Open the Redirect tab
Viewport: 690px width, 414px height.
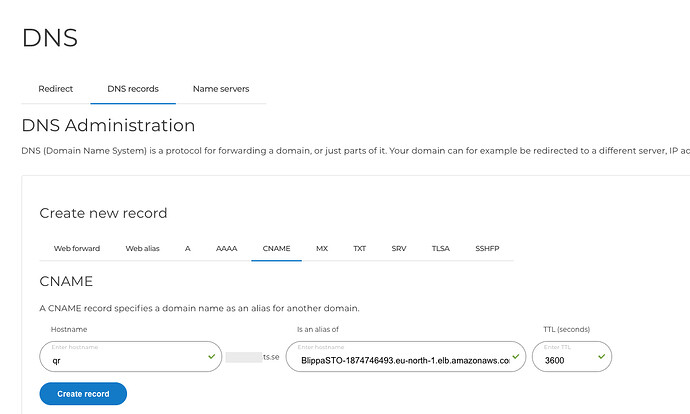click(x=55, y=89)
